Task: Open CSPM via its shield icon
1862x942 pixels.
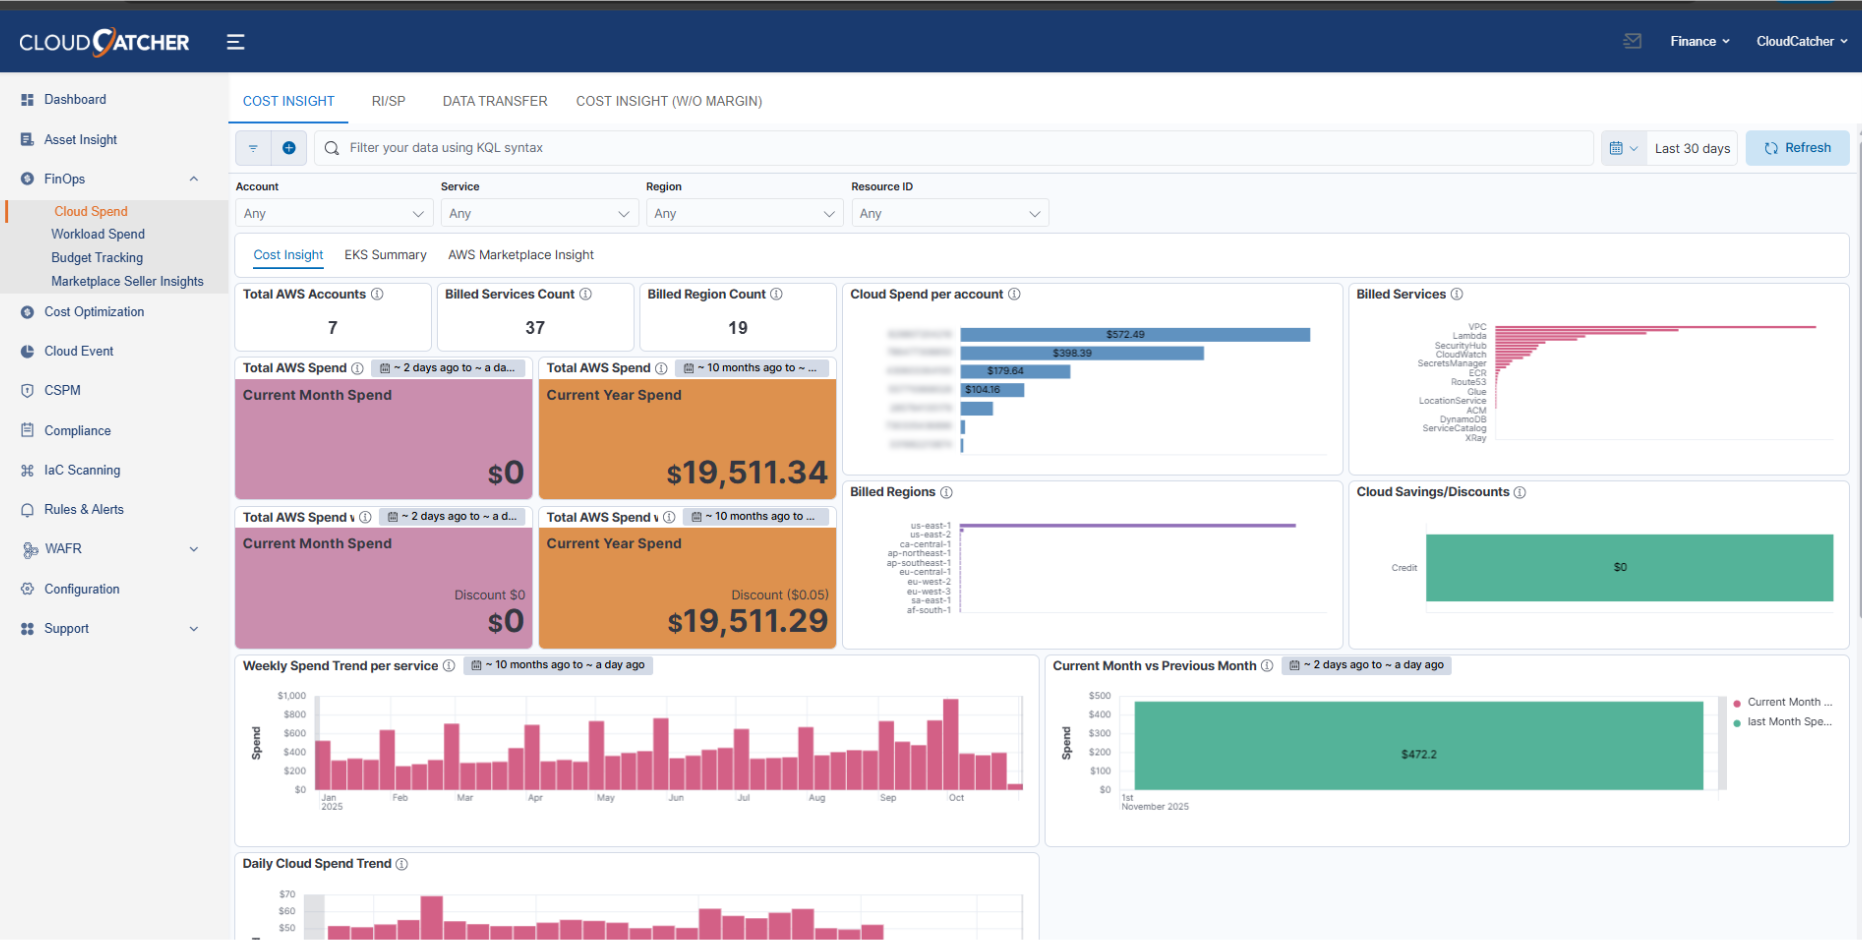Action: (27, 390)
